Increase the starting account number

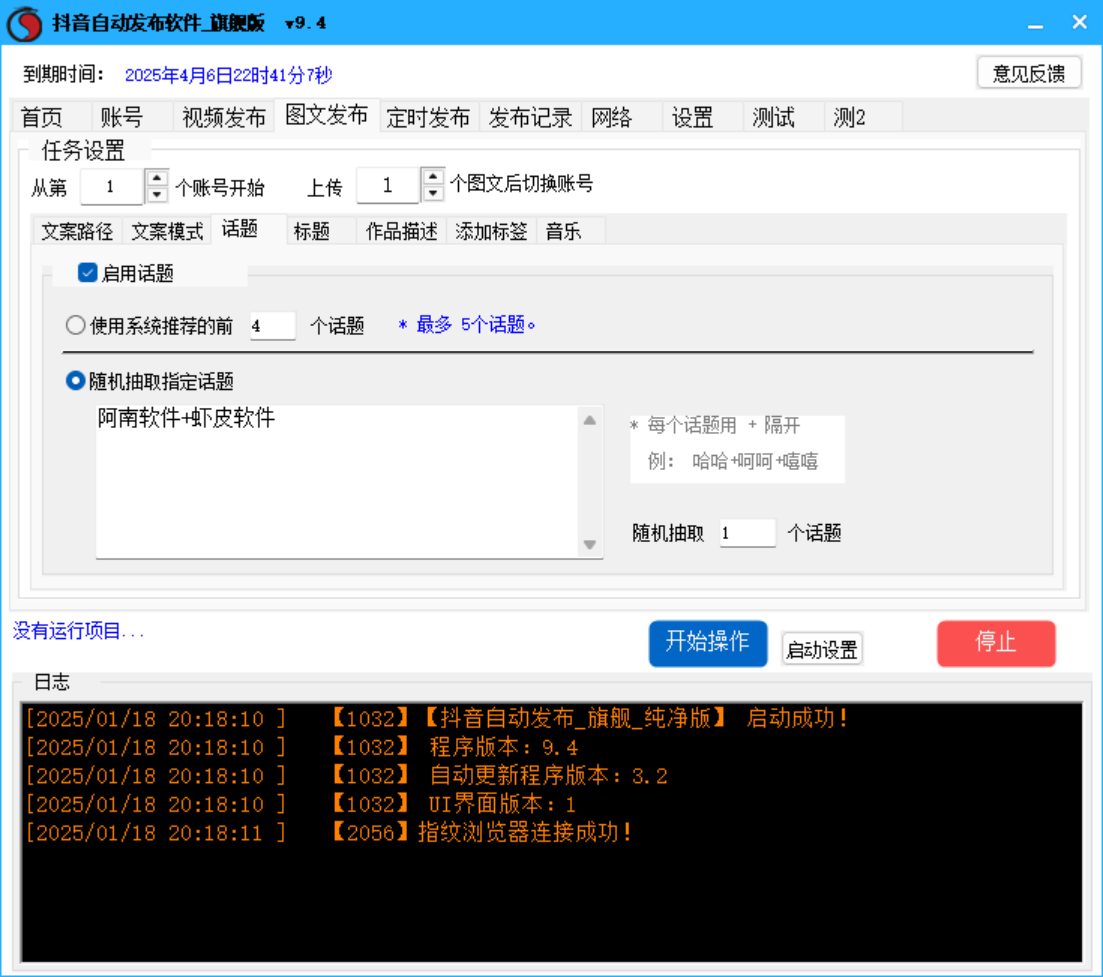tap(157, 179)
